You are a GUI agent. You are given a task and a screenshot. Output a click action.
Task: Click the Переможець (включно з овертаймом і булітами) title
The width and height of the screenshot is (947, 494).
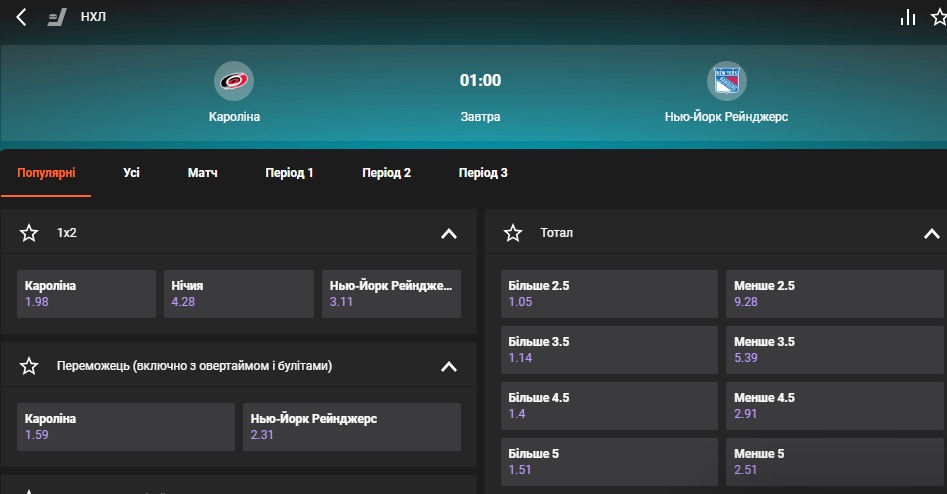tap(194, 366)
